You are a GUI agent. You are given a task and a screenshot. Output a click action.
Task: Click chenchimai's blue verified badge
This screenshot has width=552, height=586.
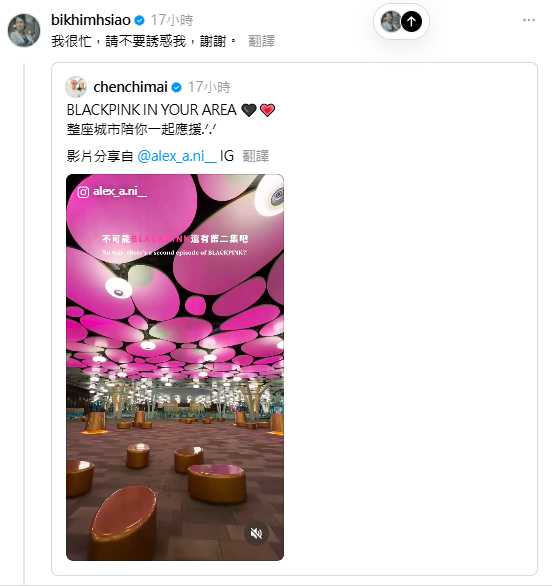176,87
